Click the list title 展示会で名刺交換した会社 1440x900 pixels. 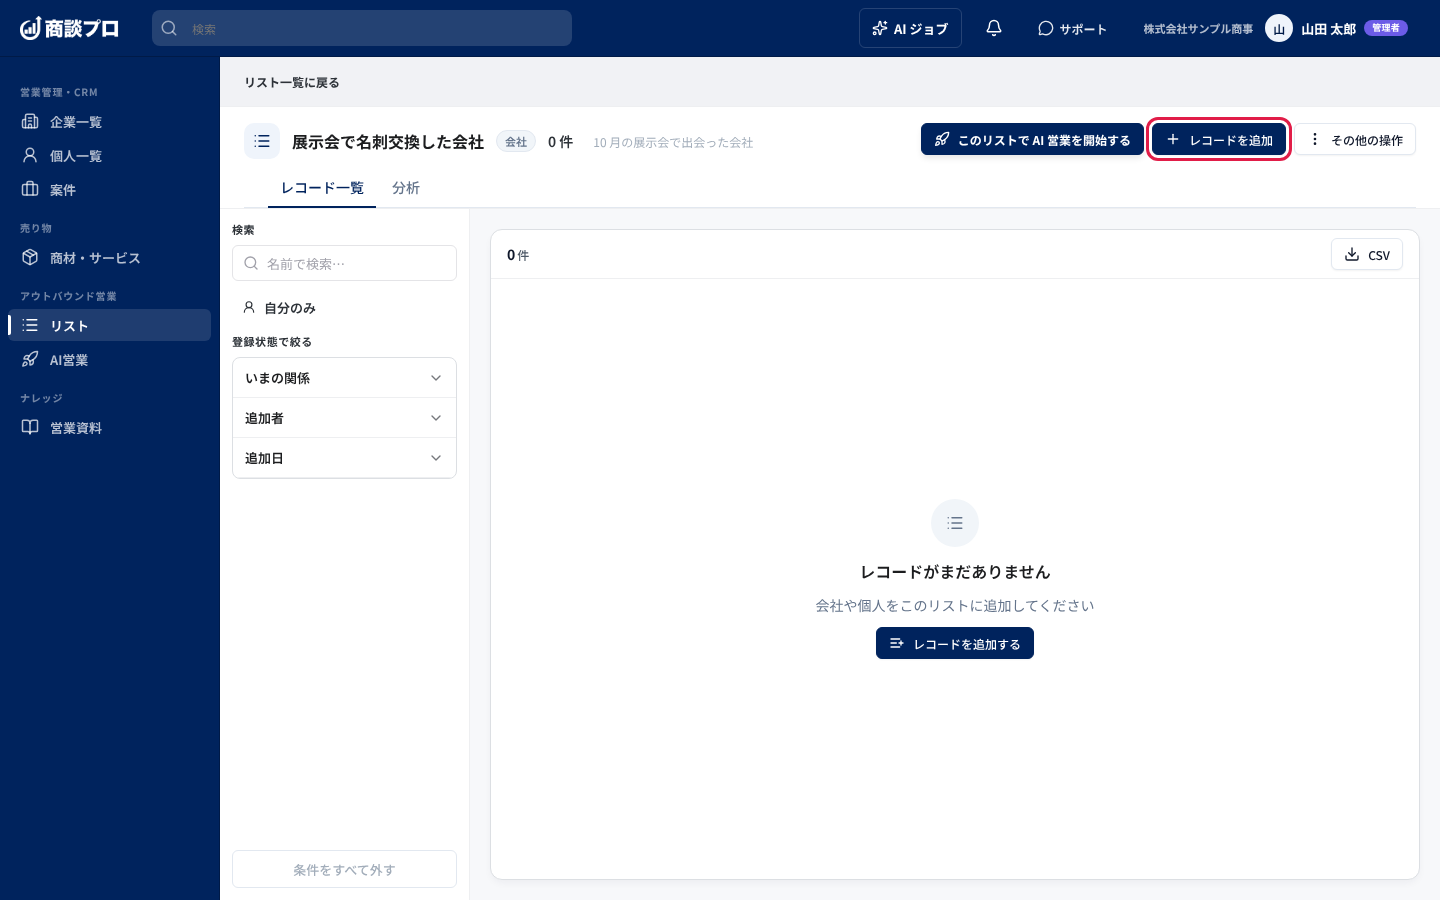click(x=388, y=142)
